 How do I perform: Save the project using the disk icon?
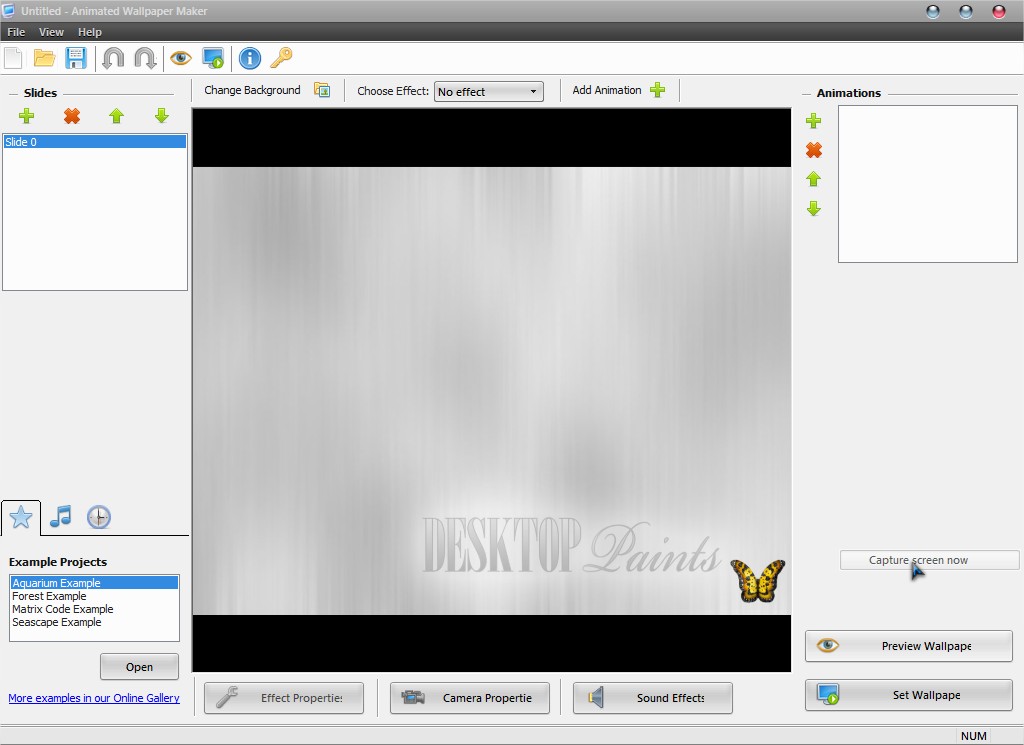(x=76, y=58)
